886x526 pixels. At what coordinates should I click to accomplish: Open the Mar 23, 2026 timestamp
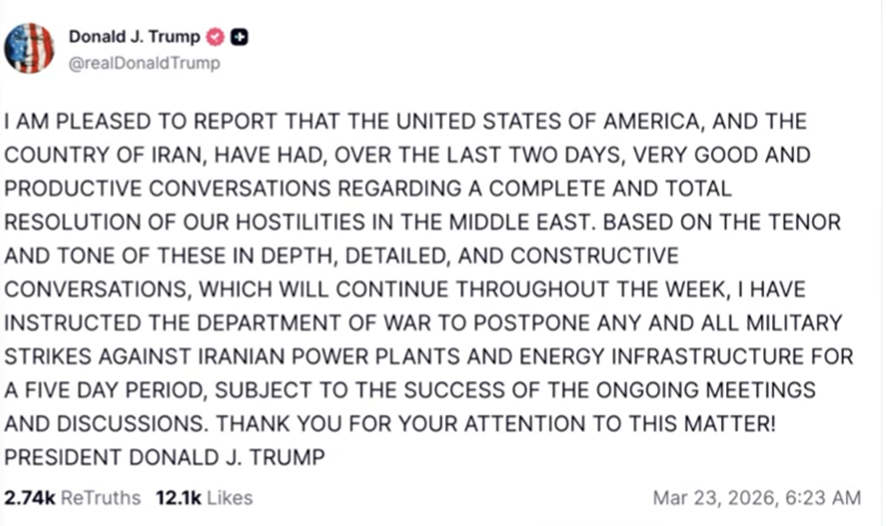point(756,497)
